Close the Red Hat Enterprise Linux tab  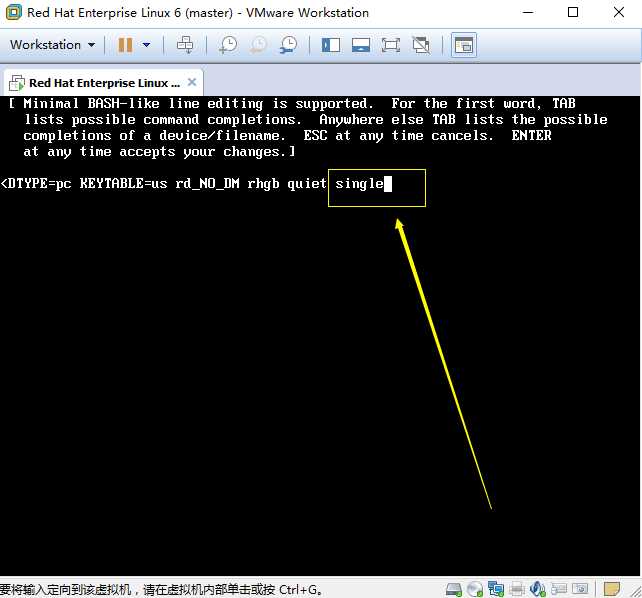point(192,82)
